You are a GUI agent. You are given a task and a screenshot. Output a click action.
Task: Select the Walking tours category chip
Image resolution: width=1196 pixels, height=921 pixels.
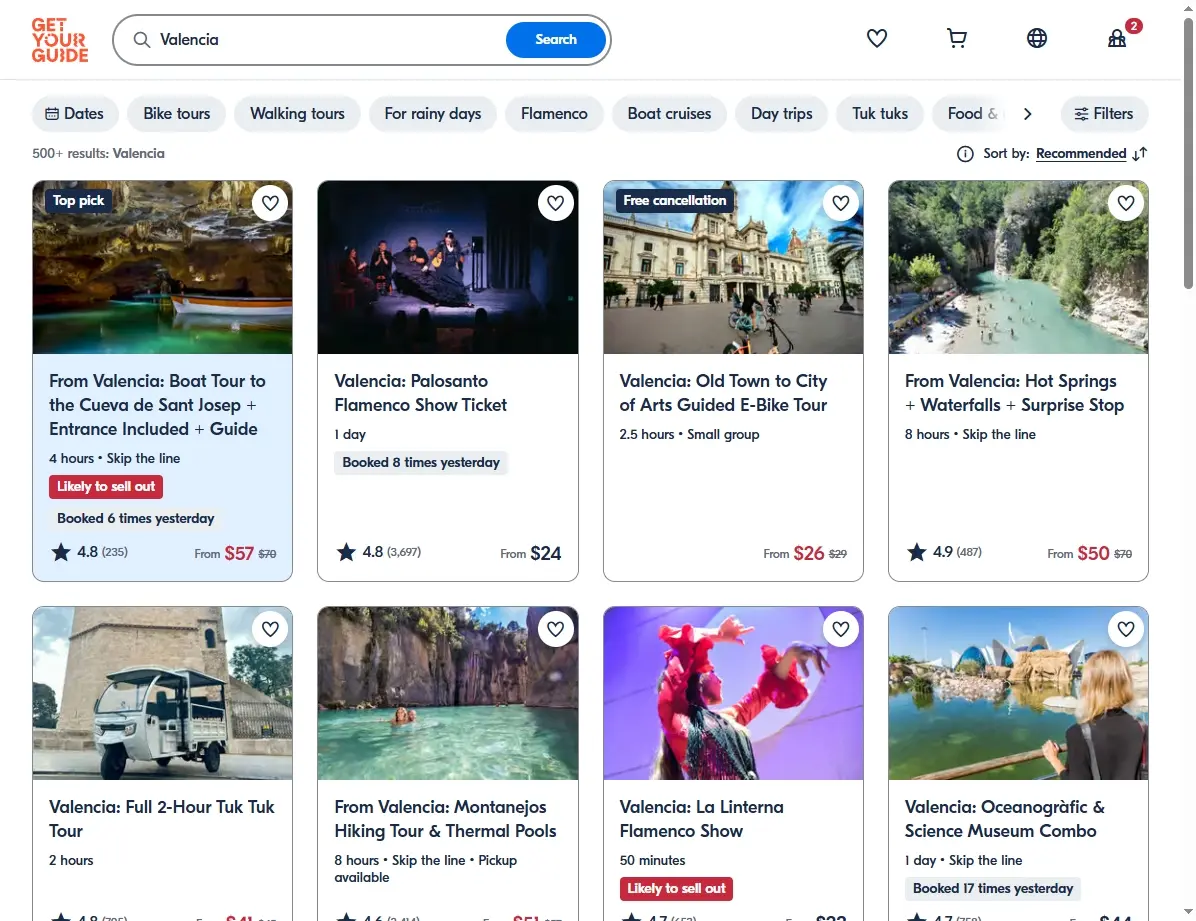[297, 114]
